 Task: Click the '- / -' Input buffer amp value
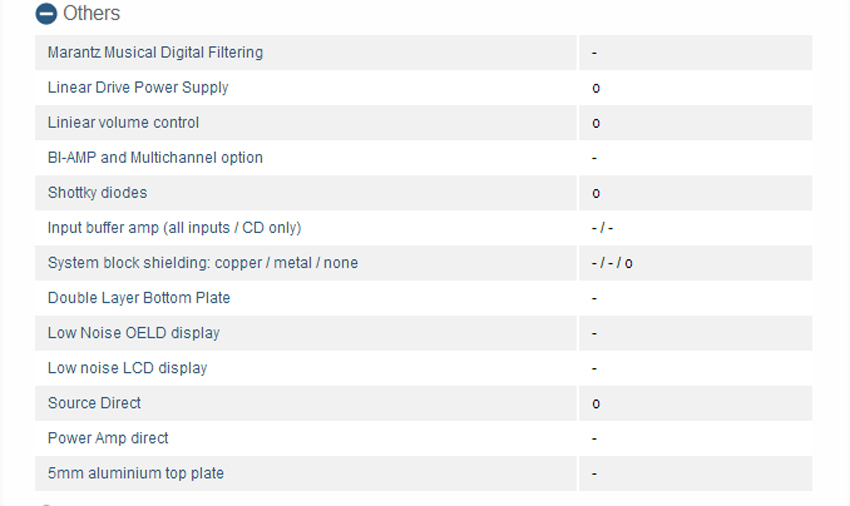pos(602,228)
